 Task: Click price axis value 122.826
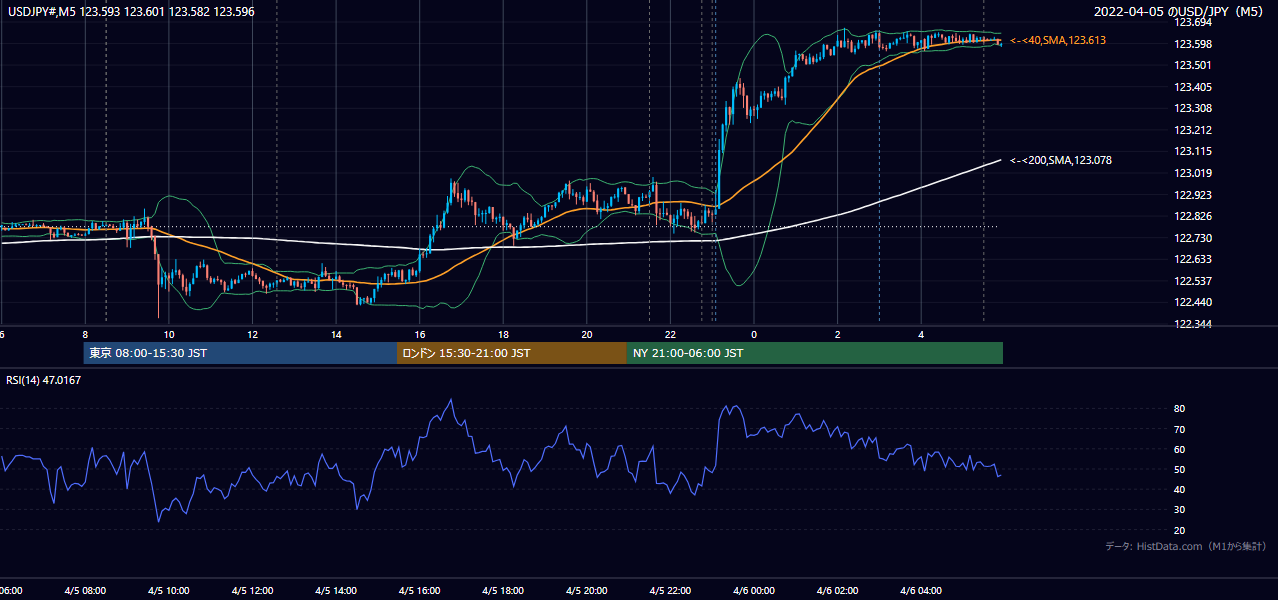point(1191,216)
